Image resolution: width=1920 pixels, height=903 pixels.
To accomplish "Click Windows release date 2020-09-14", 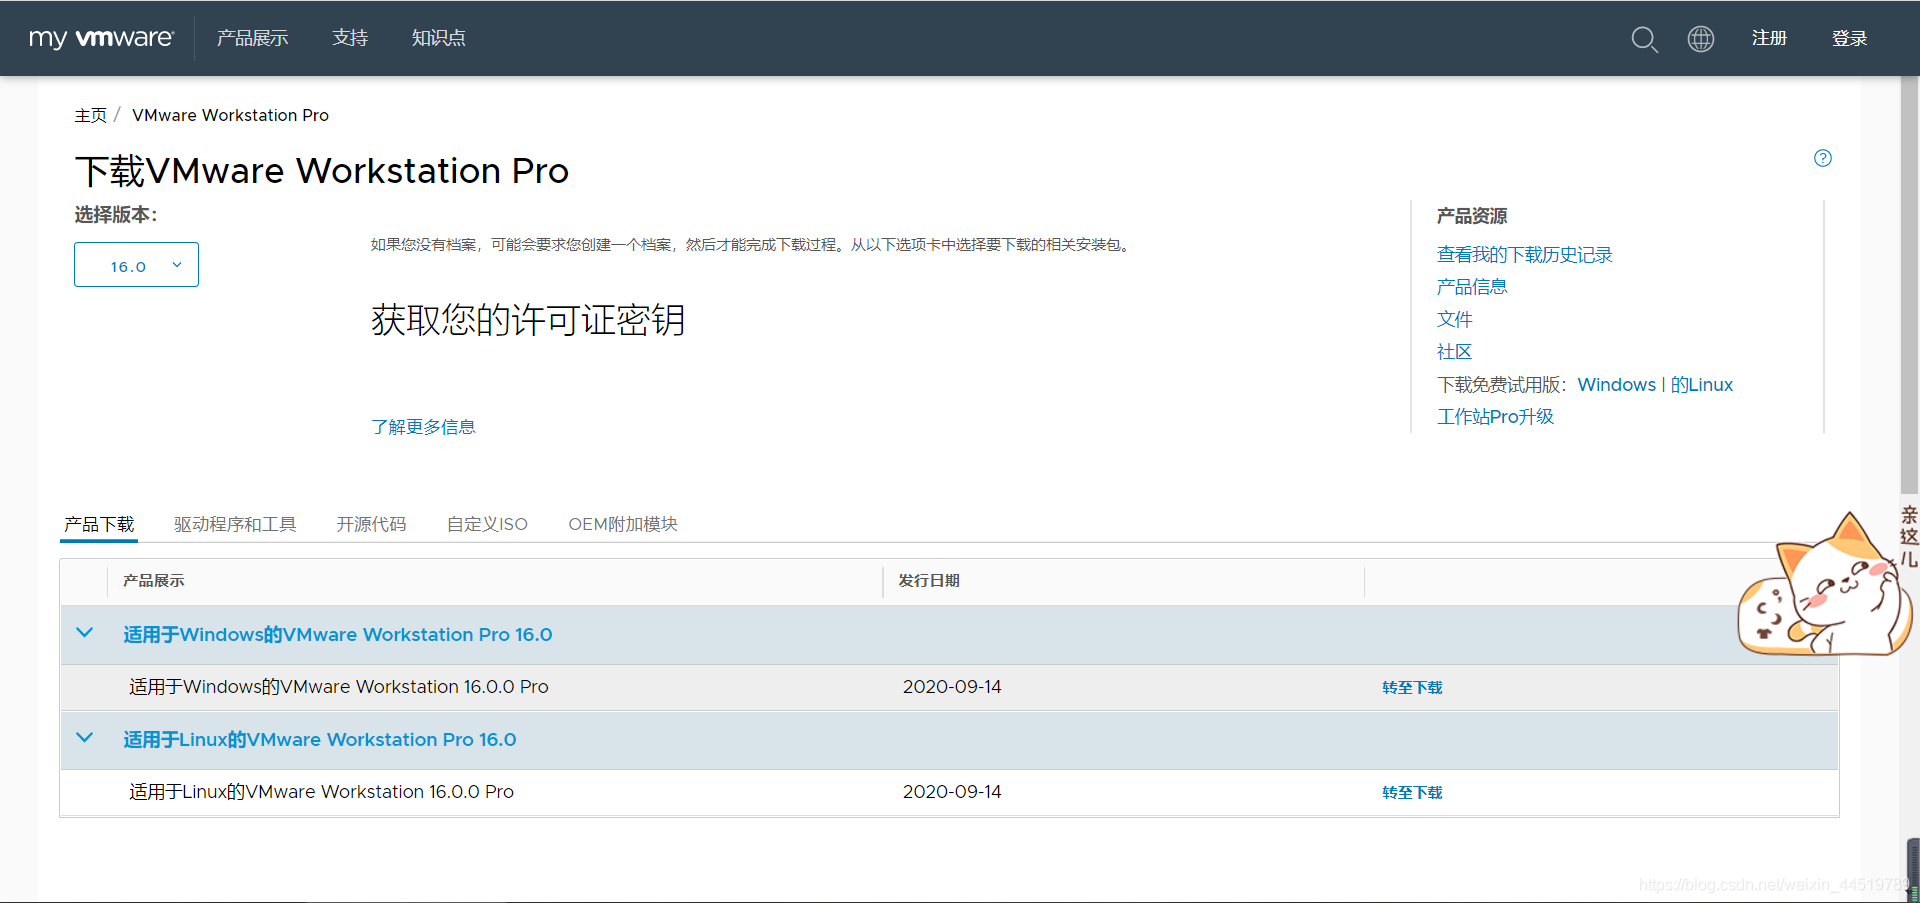I will coord(951,687).
